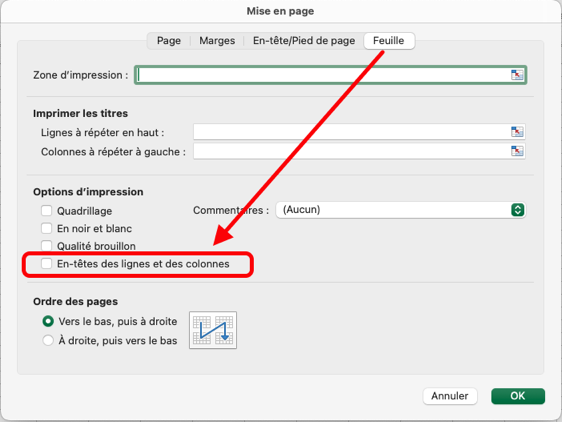Toggle Qualité brouillon checkbox
Viewport: 562px width, 422px height.
(x=46, y=246)
